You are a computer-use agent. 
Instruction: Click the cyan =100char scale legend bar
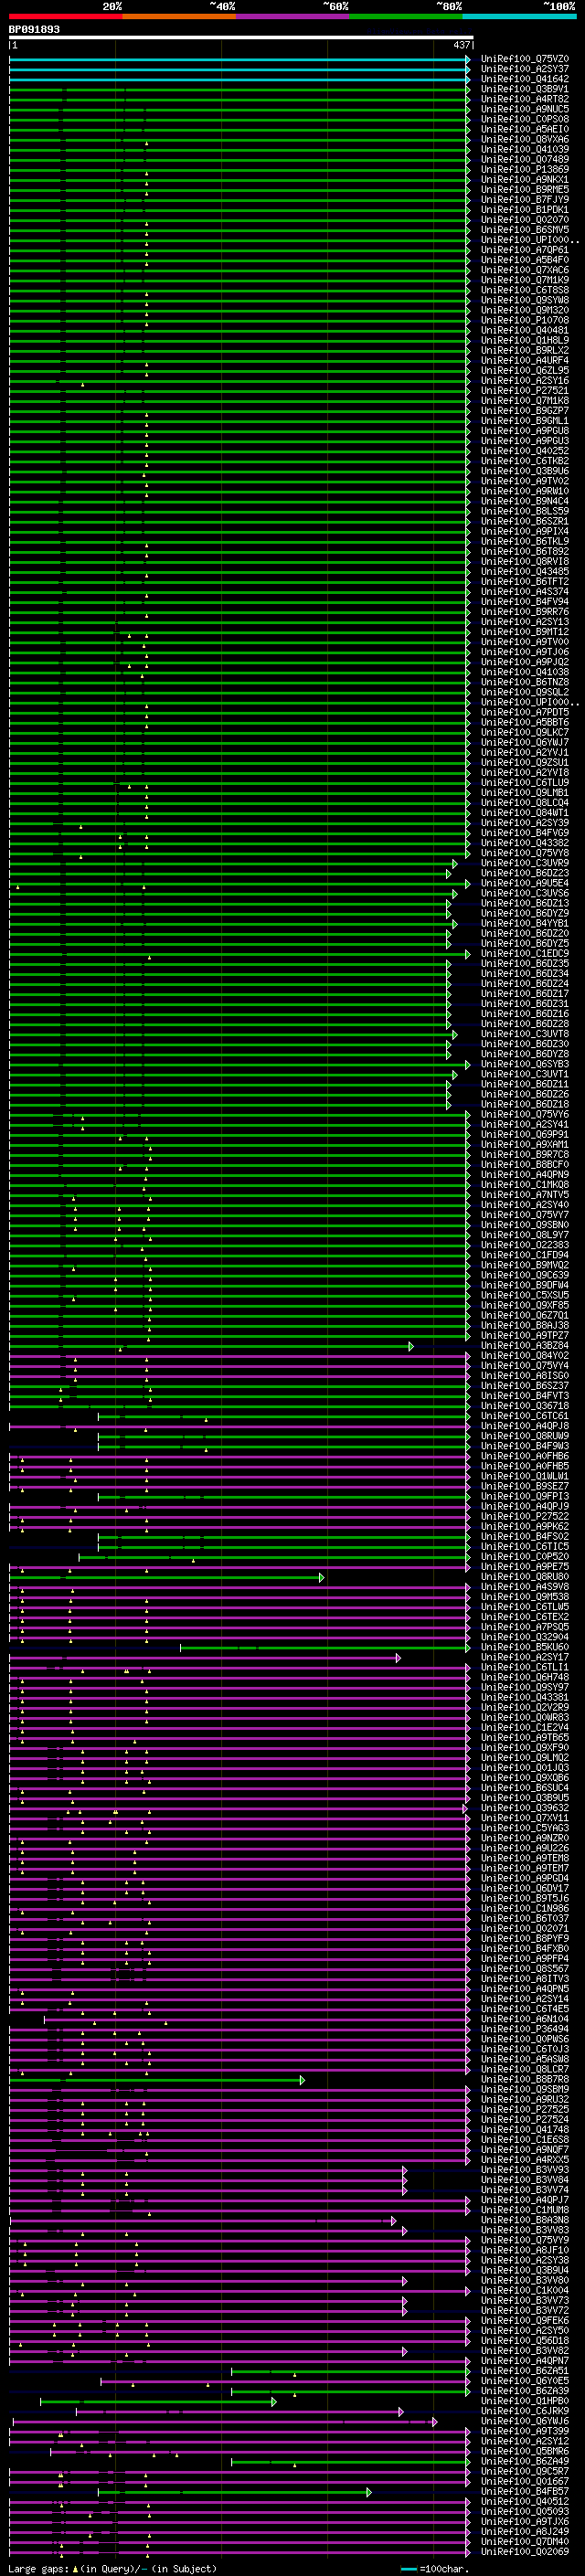click(408, 2569)
